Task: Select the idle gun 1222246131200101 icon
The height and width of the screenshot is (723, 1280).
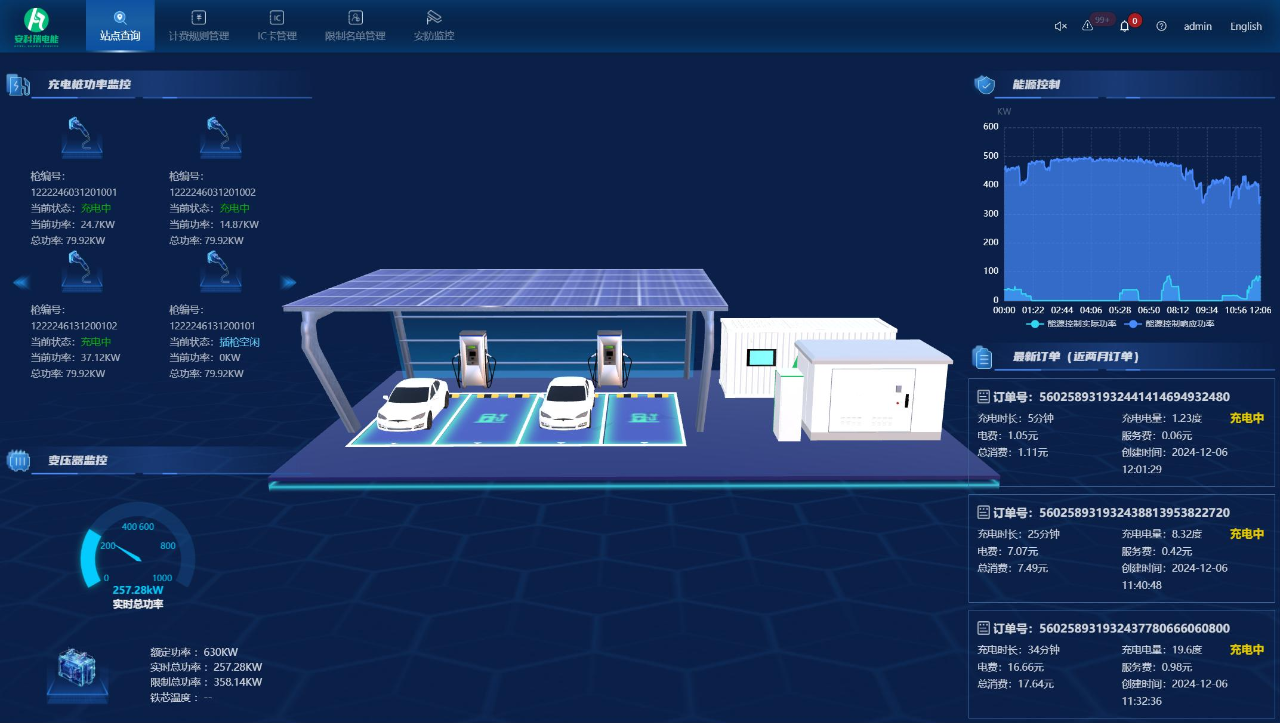Action: (x=219, y=272)
